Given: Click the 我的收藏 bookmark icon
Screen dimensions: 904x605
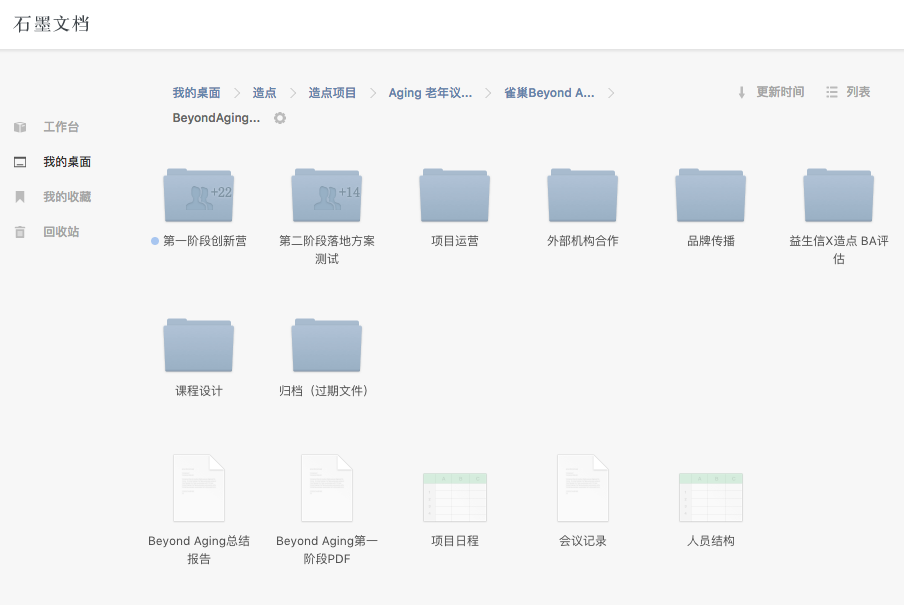Looking at the screenshot, I should pyautogui.click(x=20, y=197).
